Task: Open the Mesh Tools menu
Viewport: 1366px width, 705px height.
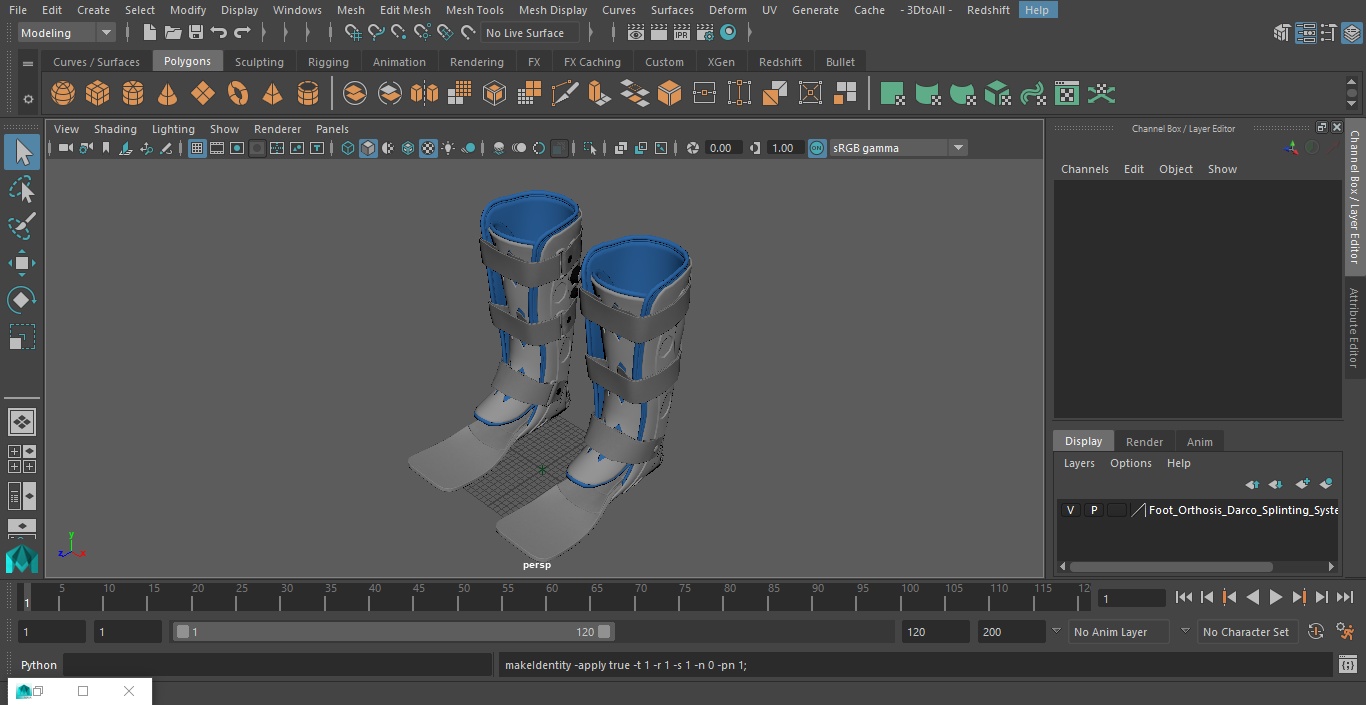Action: point(474,10)
